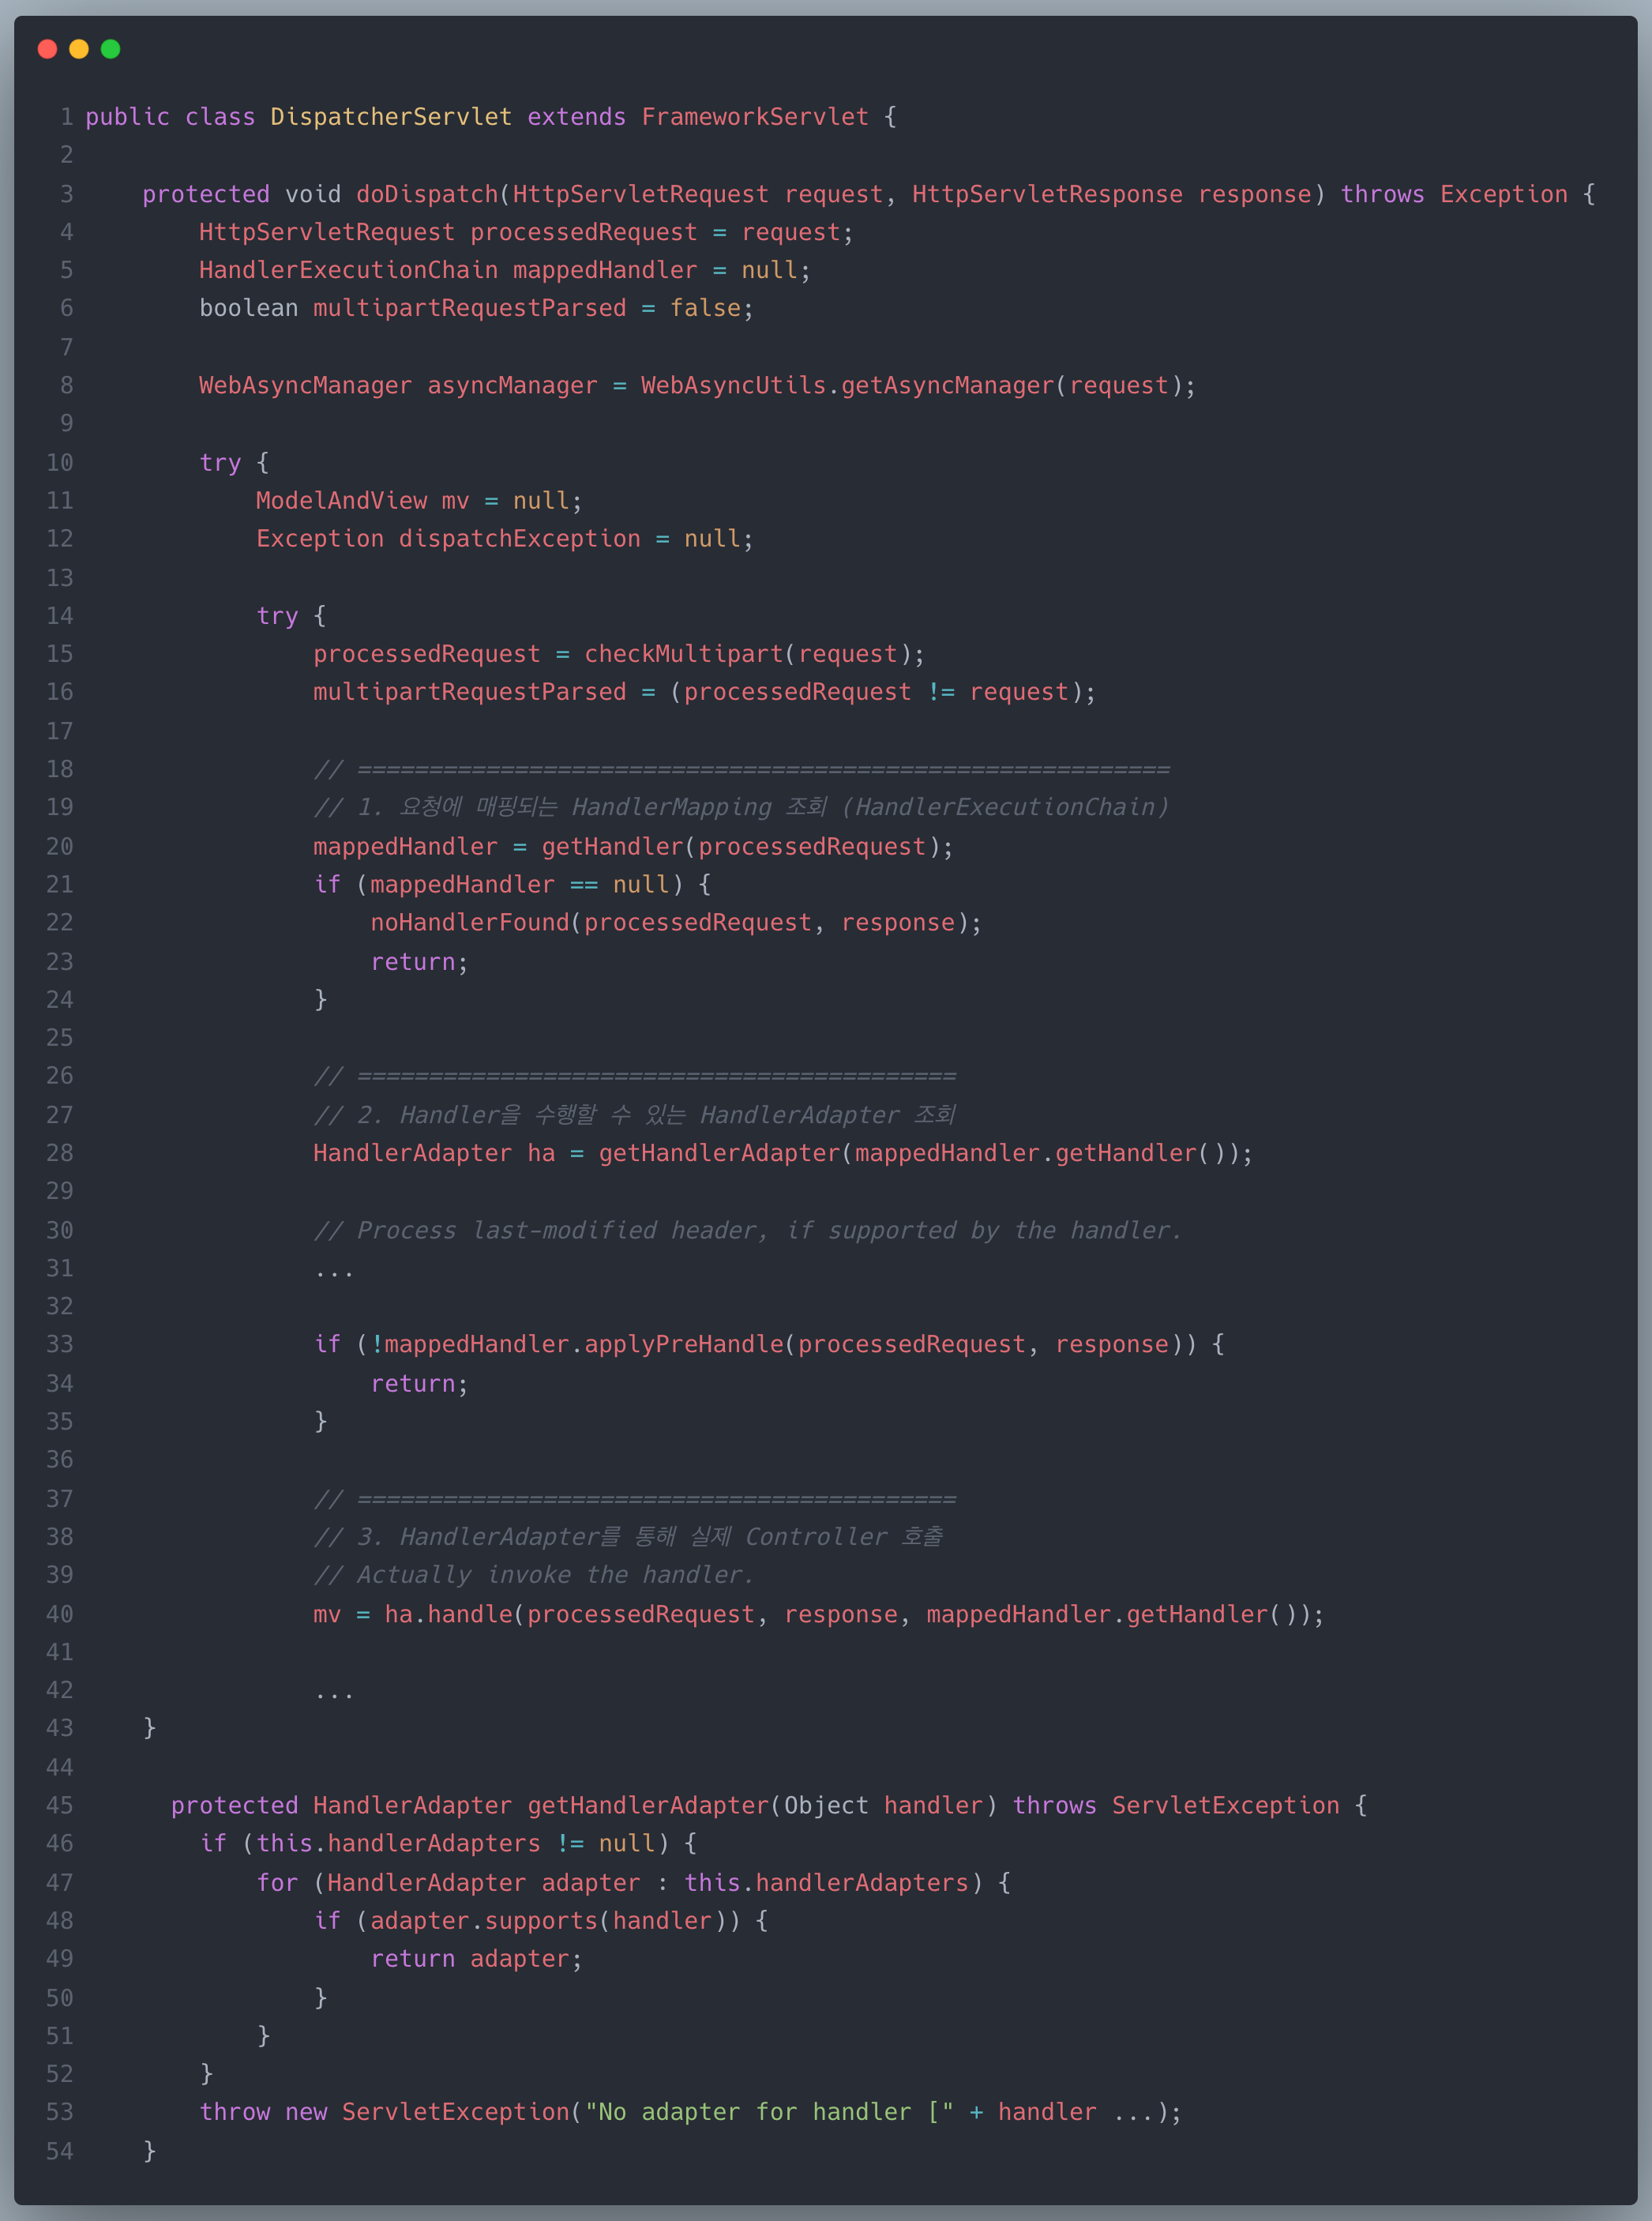Image resolution: width=1652 pixels, height=2221 pixels.
Task: Click the getHandlerAdapter method declaration on line 45
Action: 648,1805
